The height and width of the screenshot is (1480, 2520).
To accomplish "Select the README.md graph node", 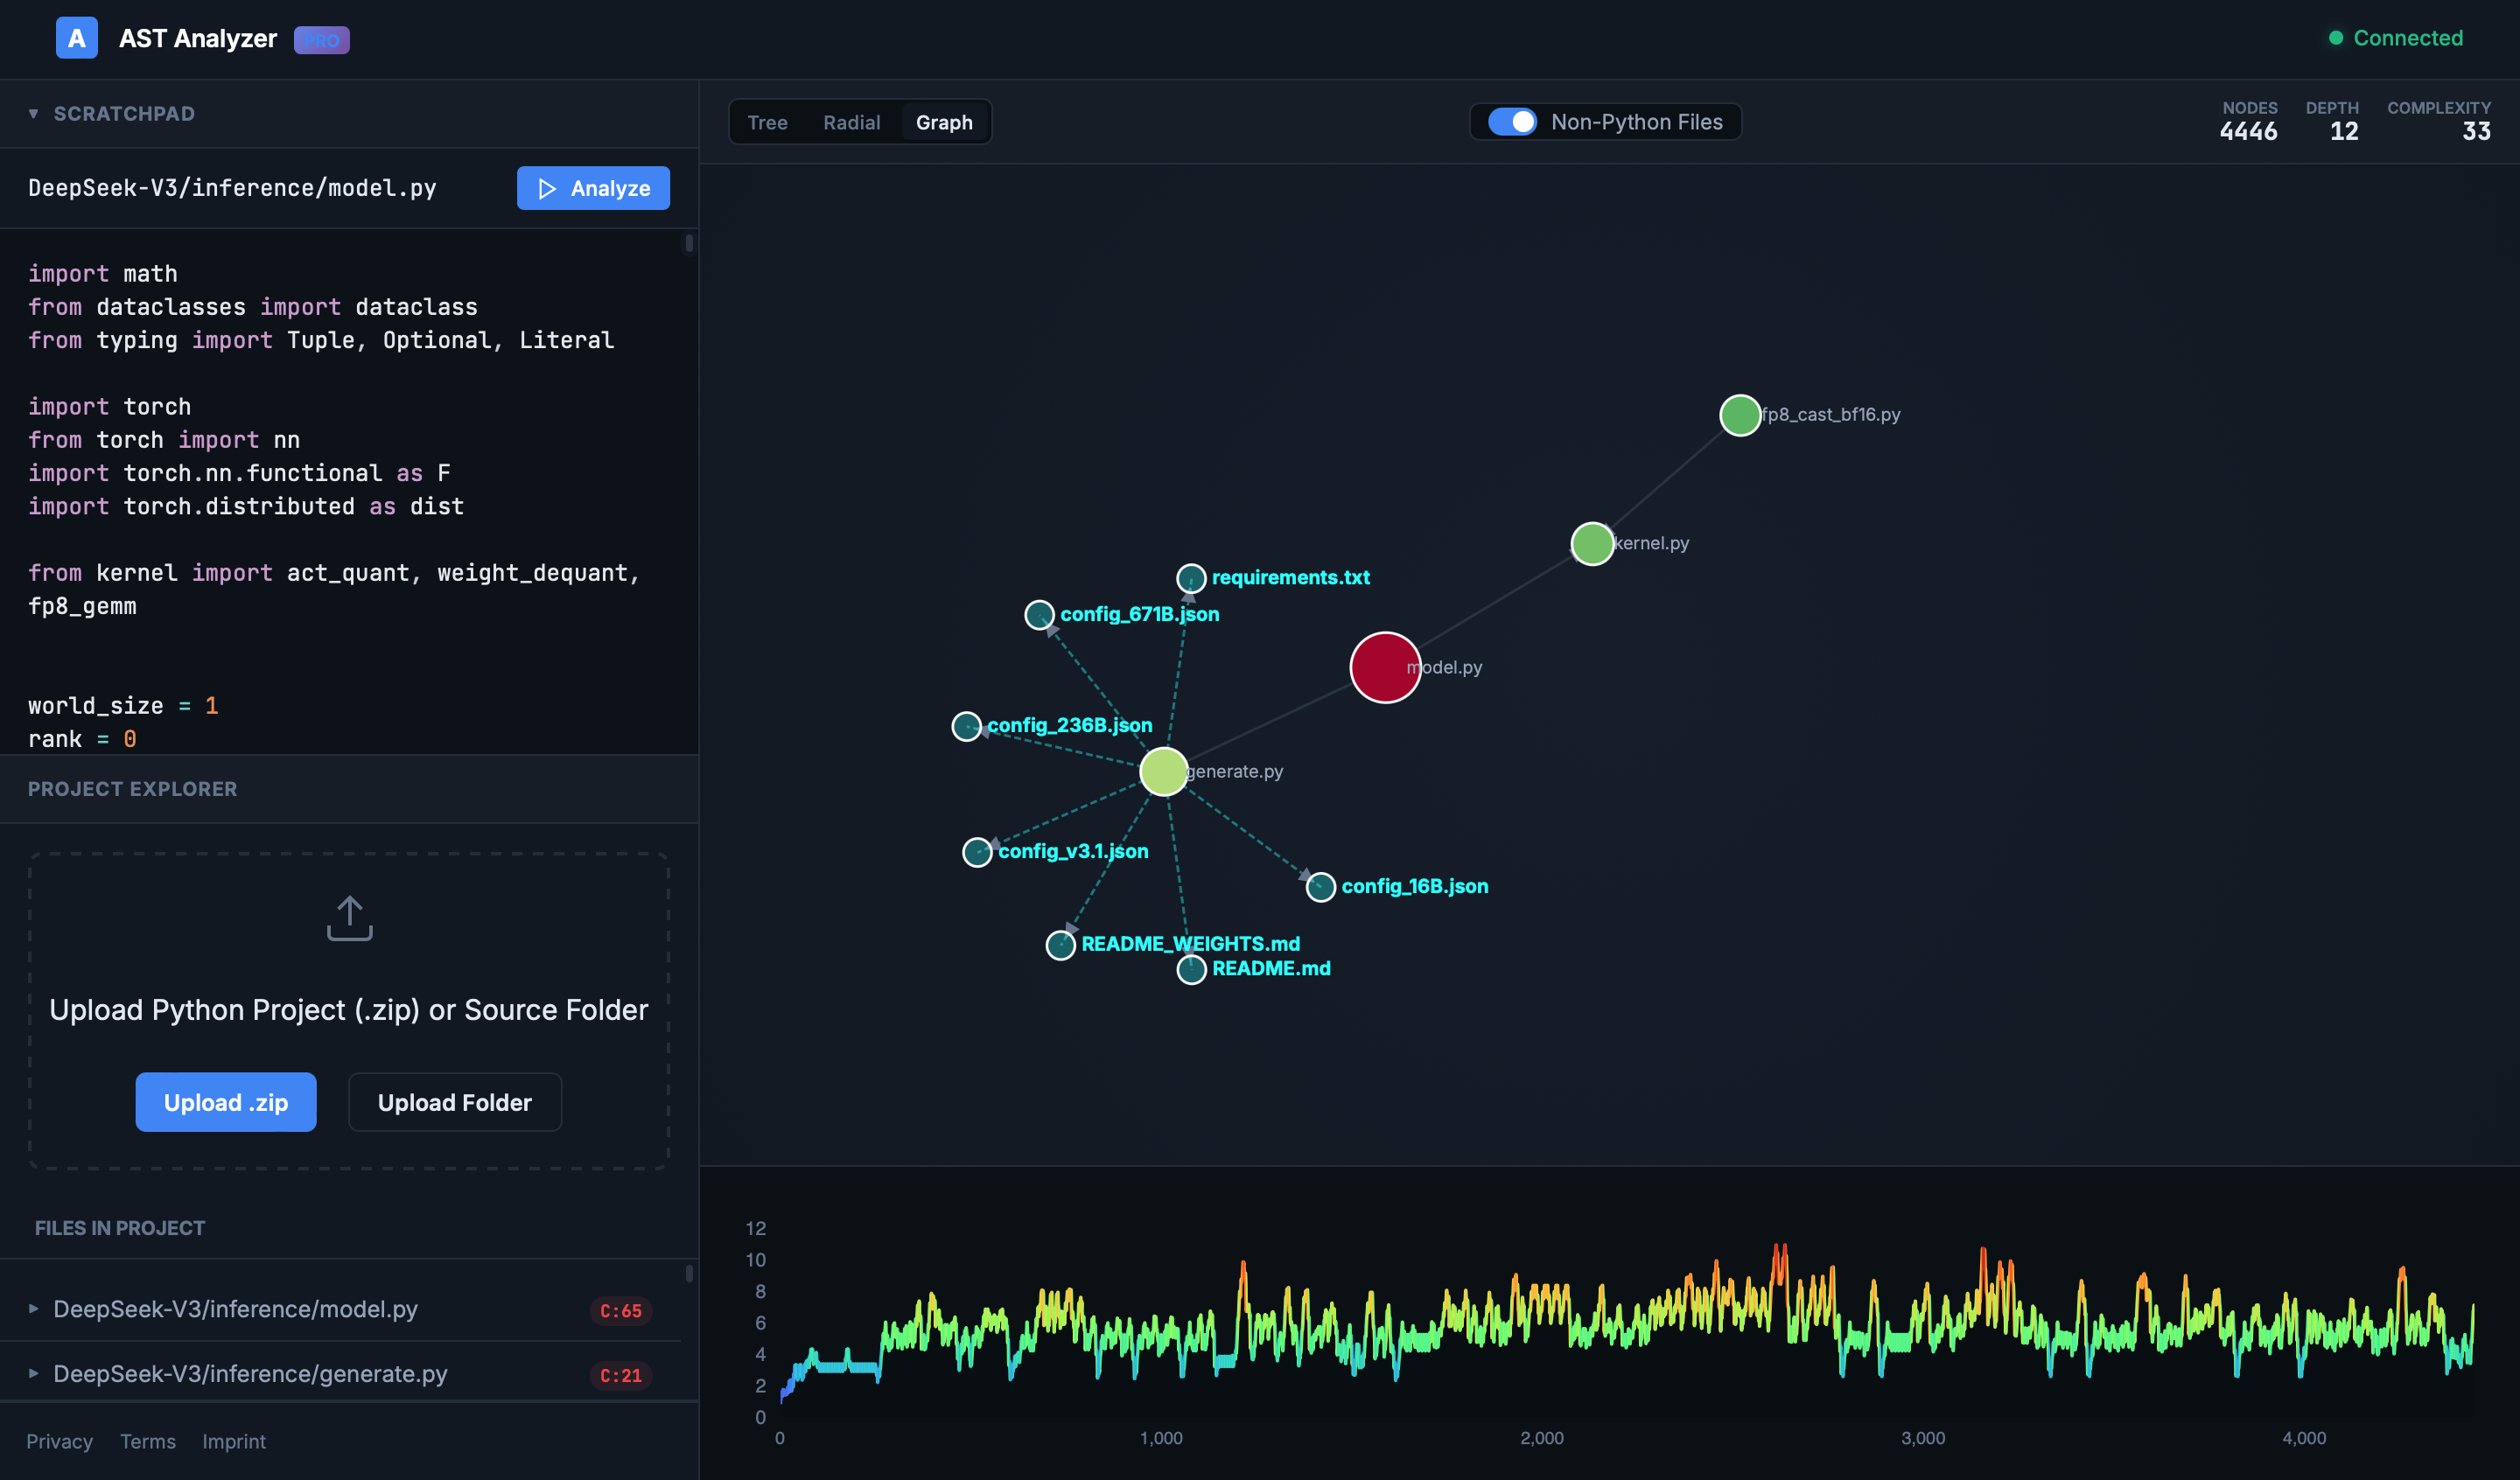I will [1191, 968].
